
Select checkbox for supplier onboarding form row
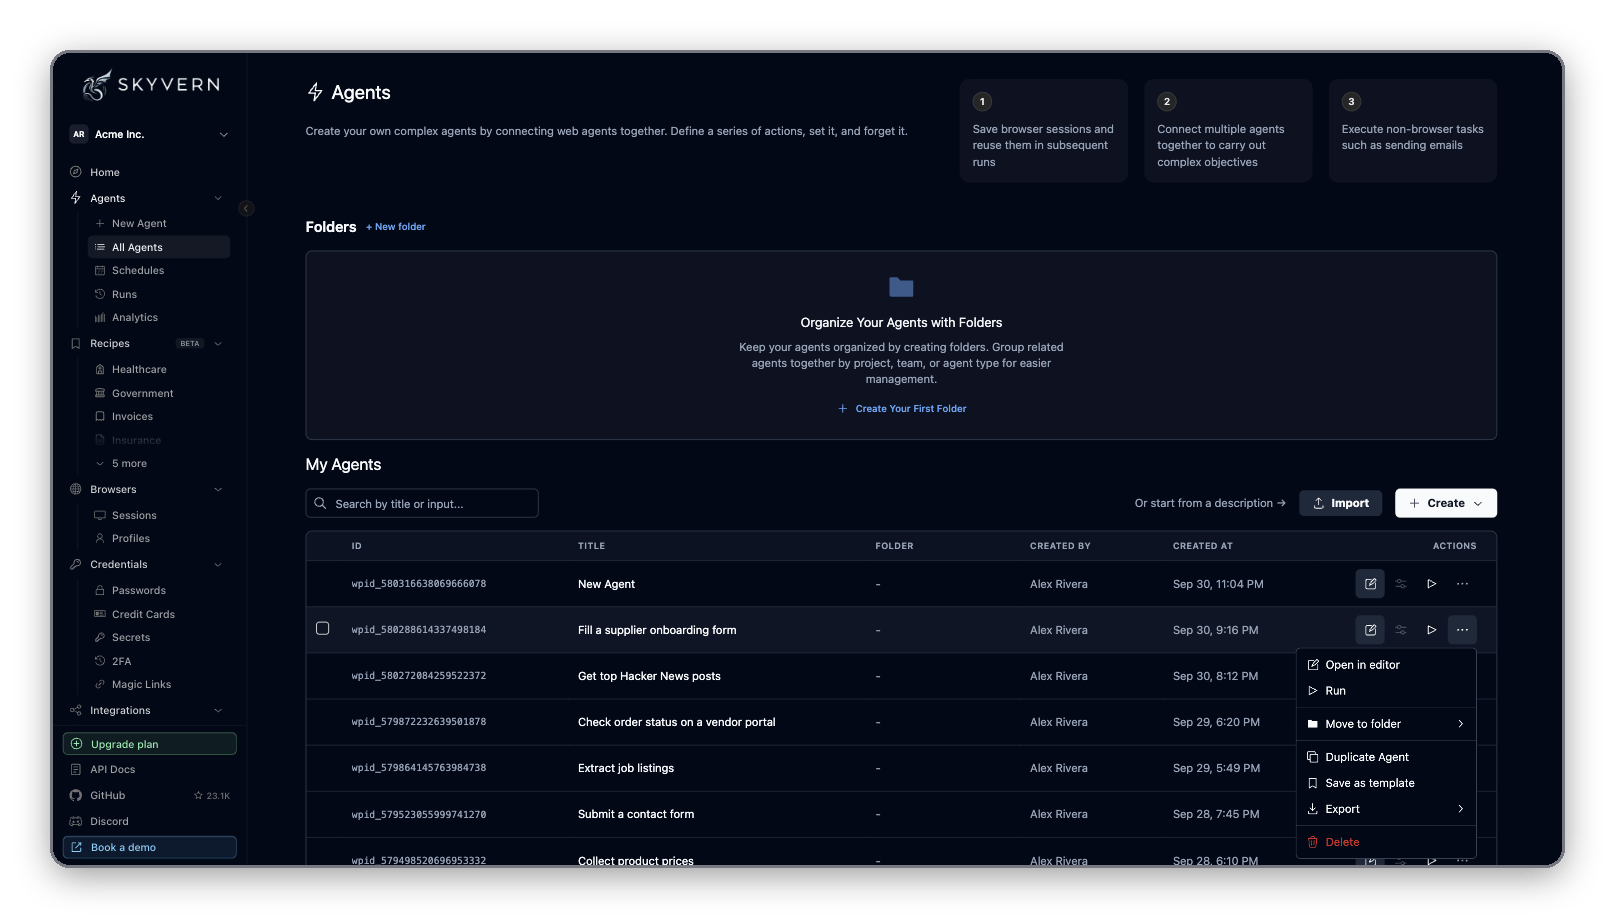pyautogui.click(x=322, y=629)
